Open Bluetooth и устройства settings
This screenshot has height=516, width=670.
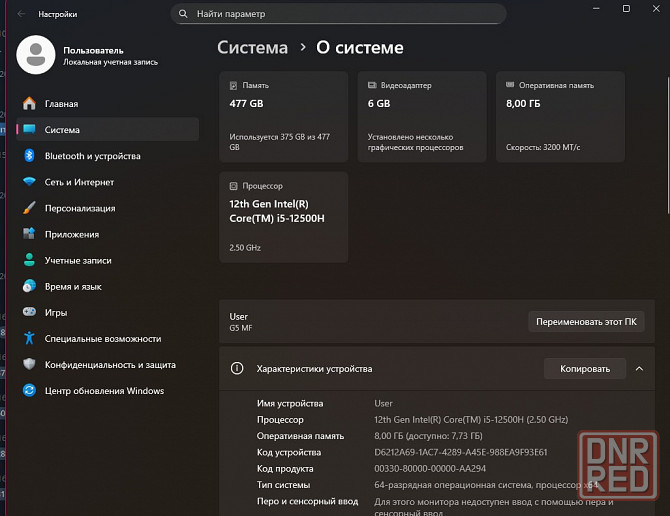[x=107, y=155]
